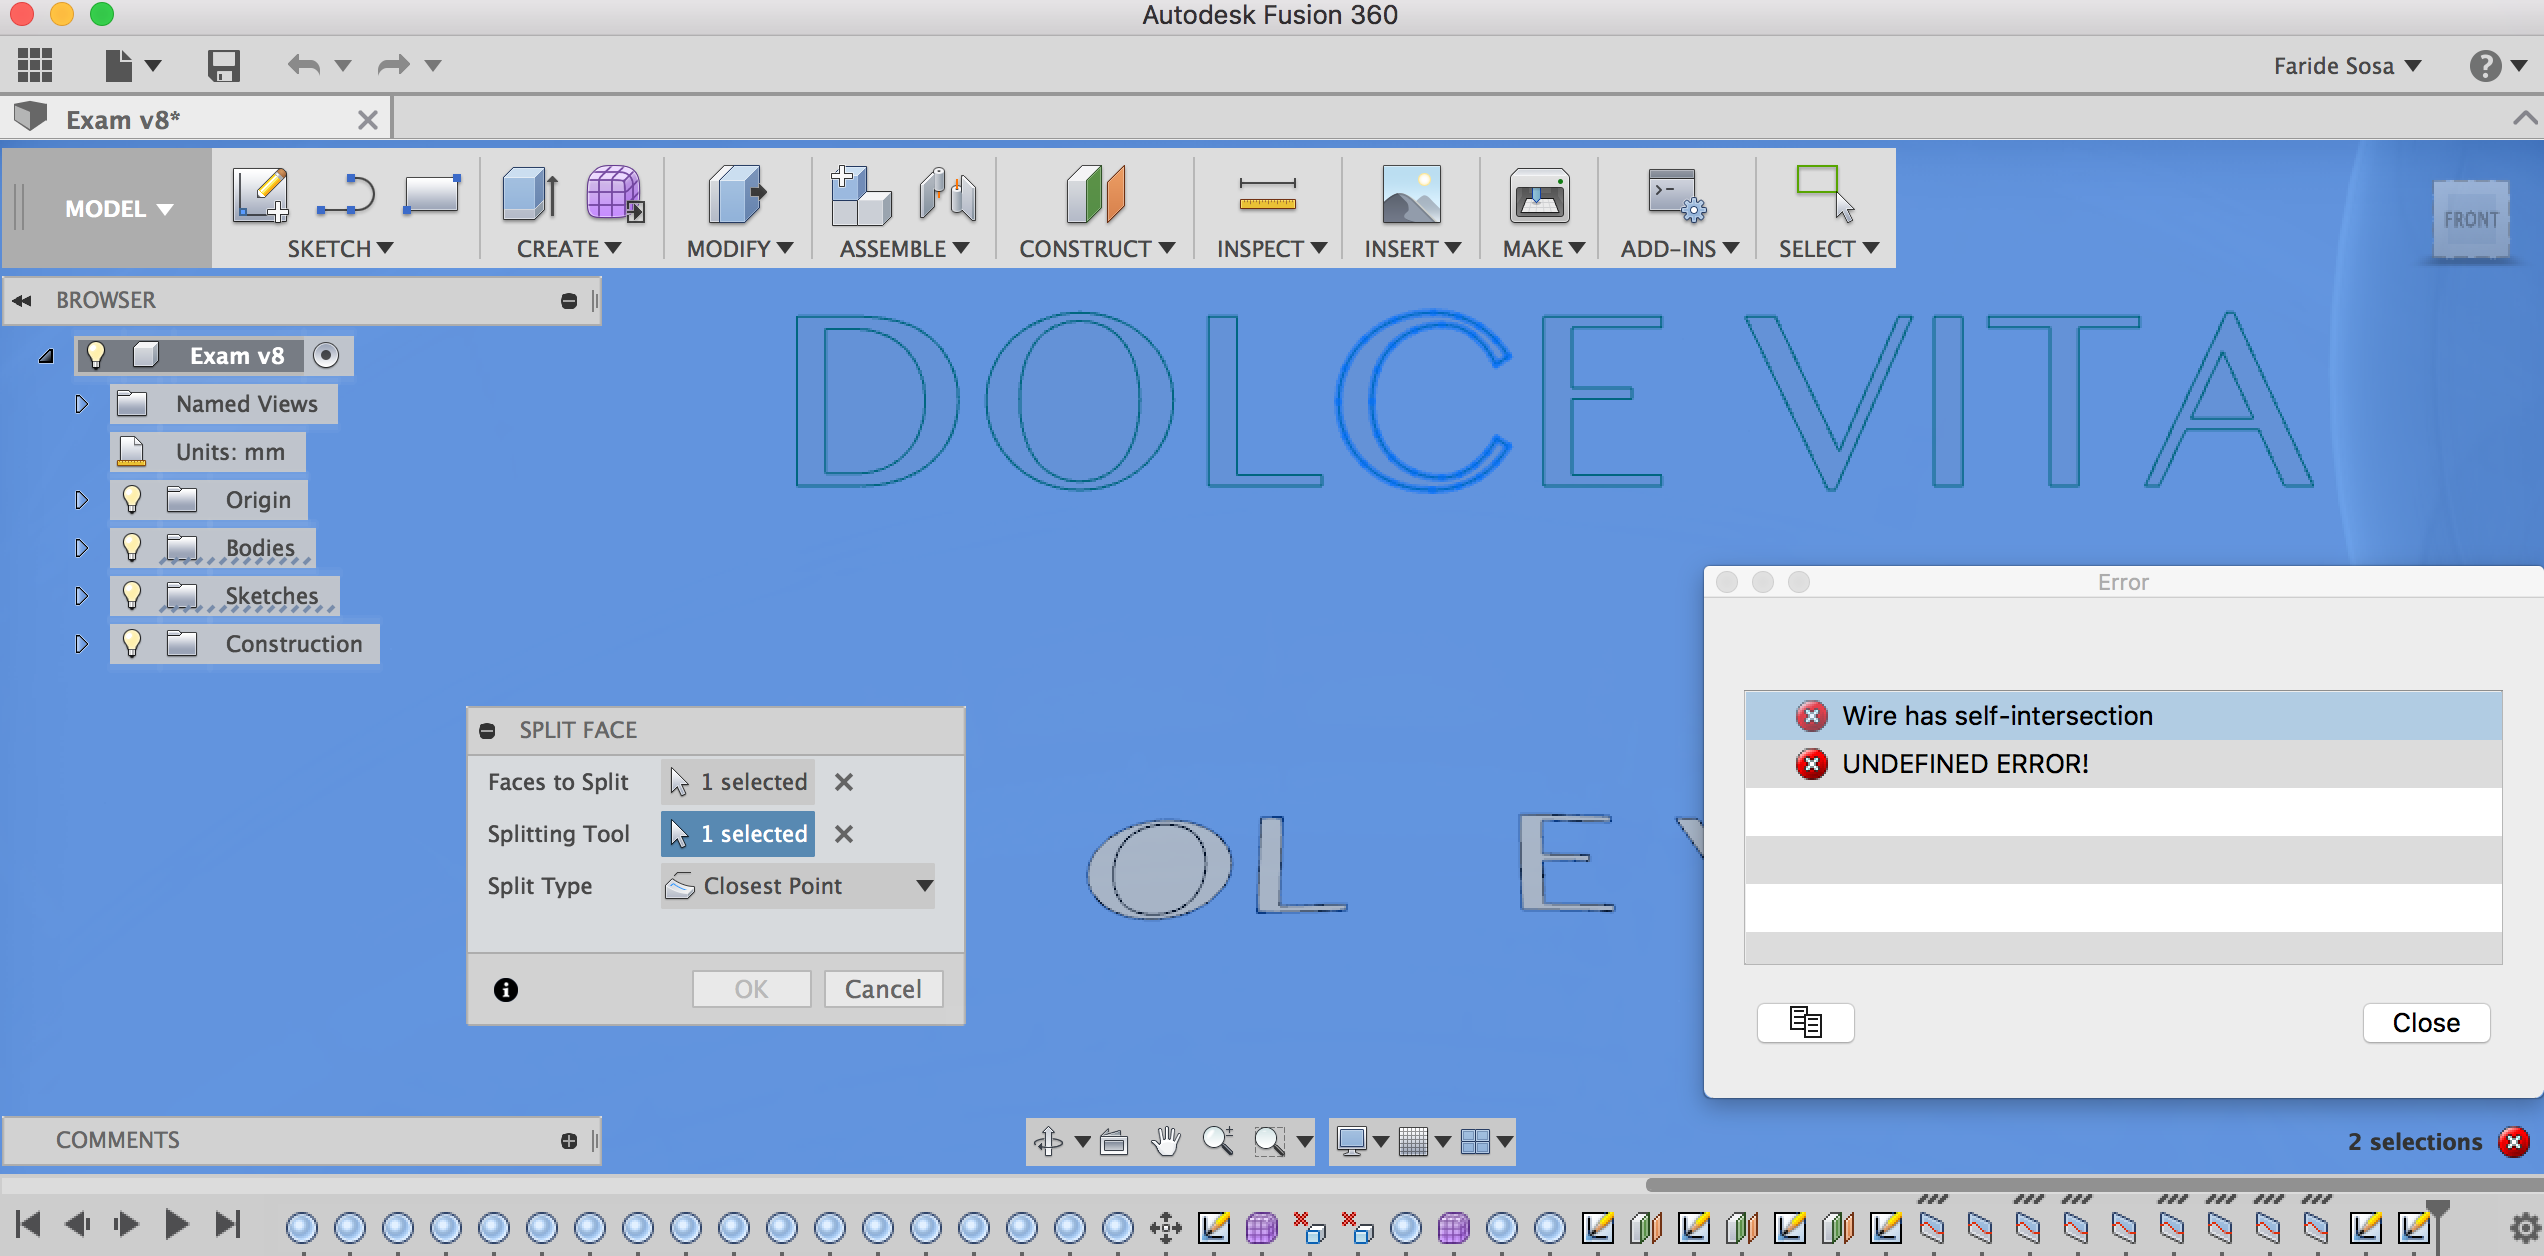This screenshot has height=1256, width=2544.
Task: Click the copy error report icon
Action: coord(1805,1023)
